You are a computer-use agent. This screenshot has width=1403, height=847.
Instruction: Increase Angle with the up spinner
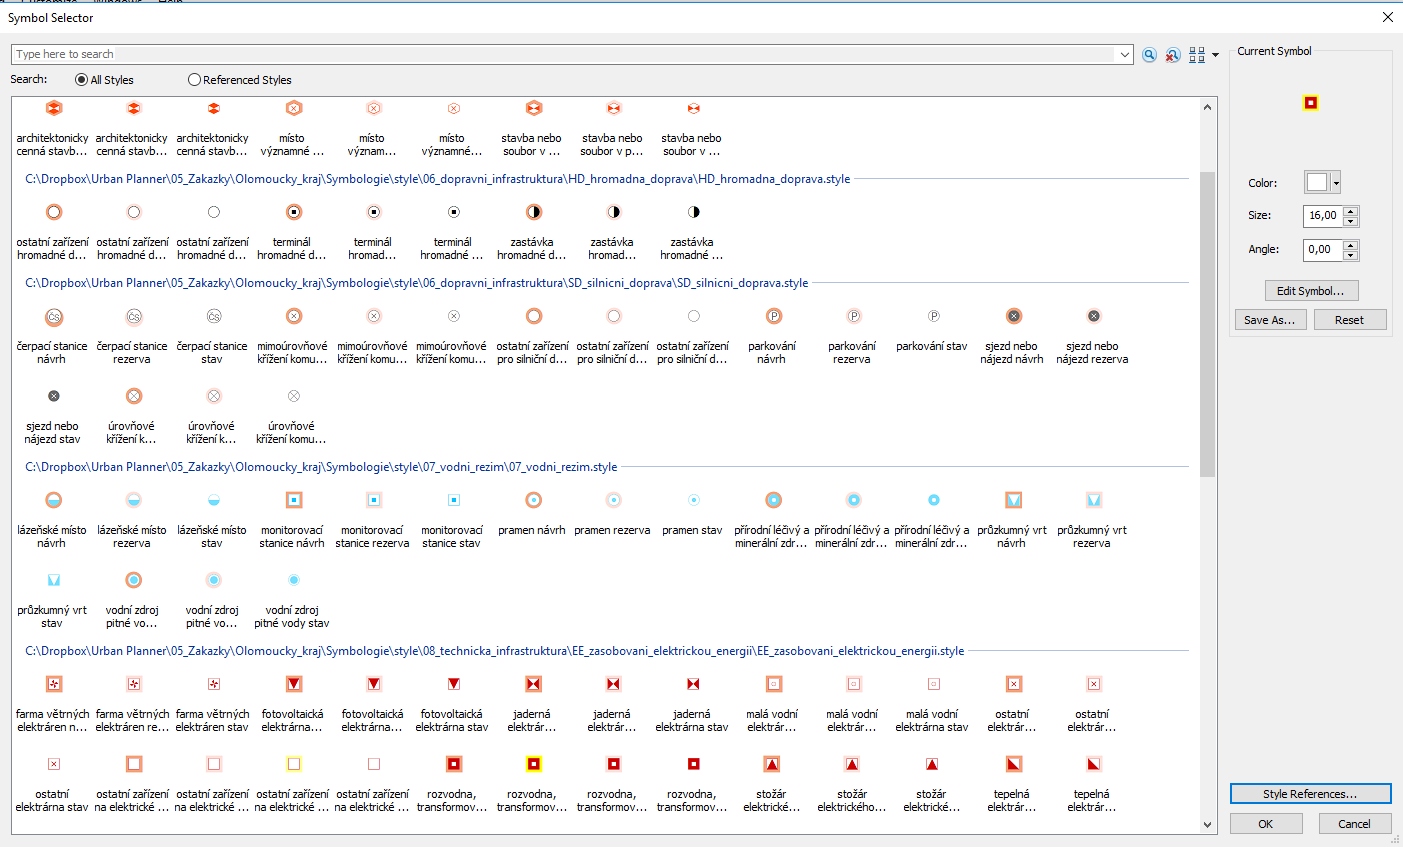pos(1351,244)
